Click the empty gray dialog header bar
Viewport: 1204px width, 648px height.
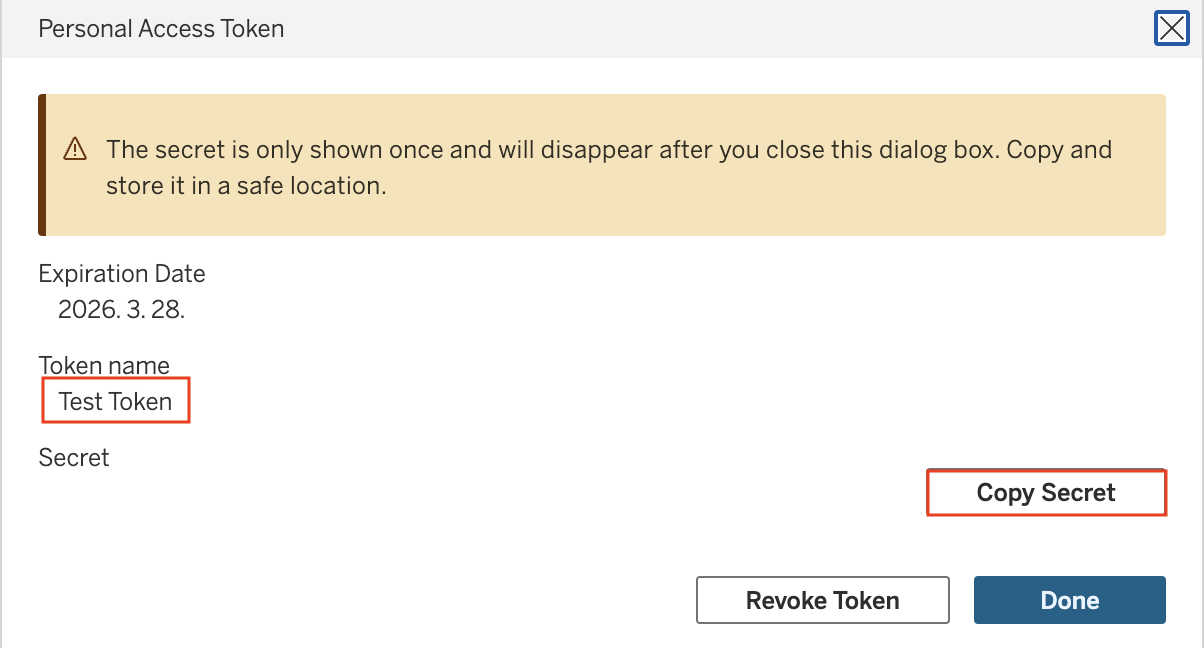point(720,29)
